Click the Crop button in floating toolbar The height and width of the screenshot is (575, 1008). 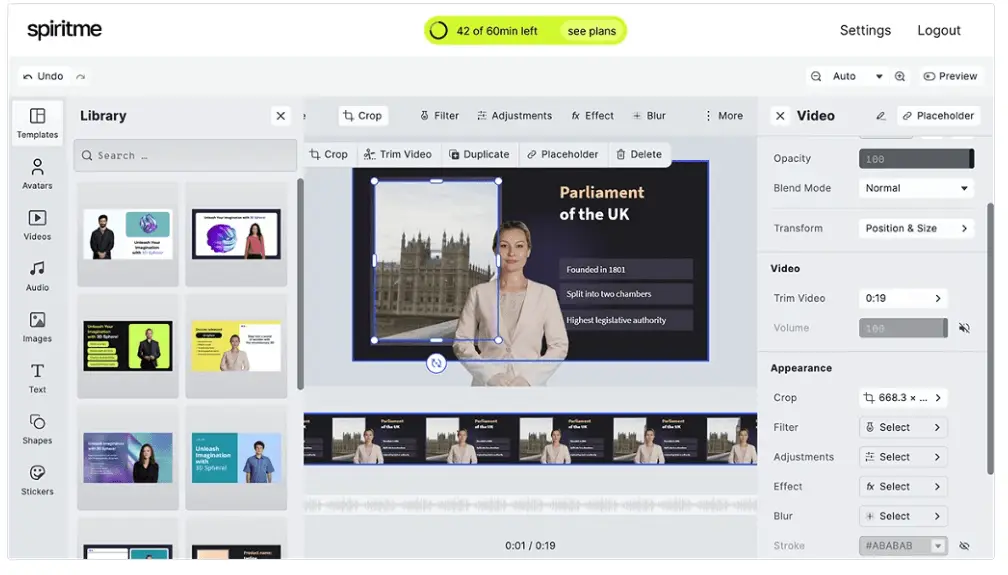point(328,154)
